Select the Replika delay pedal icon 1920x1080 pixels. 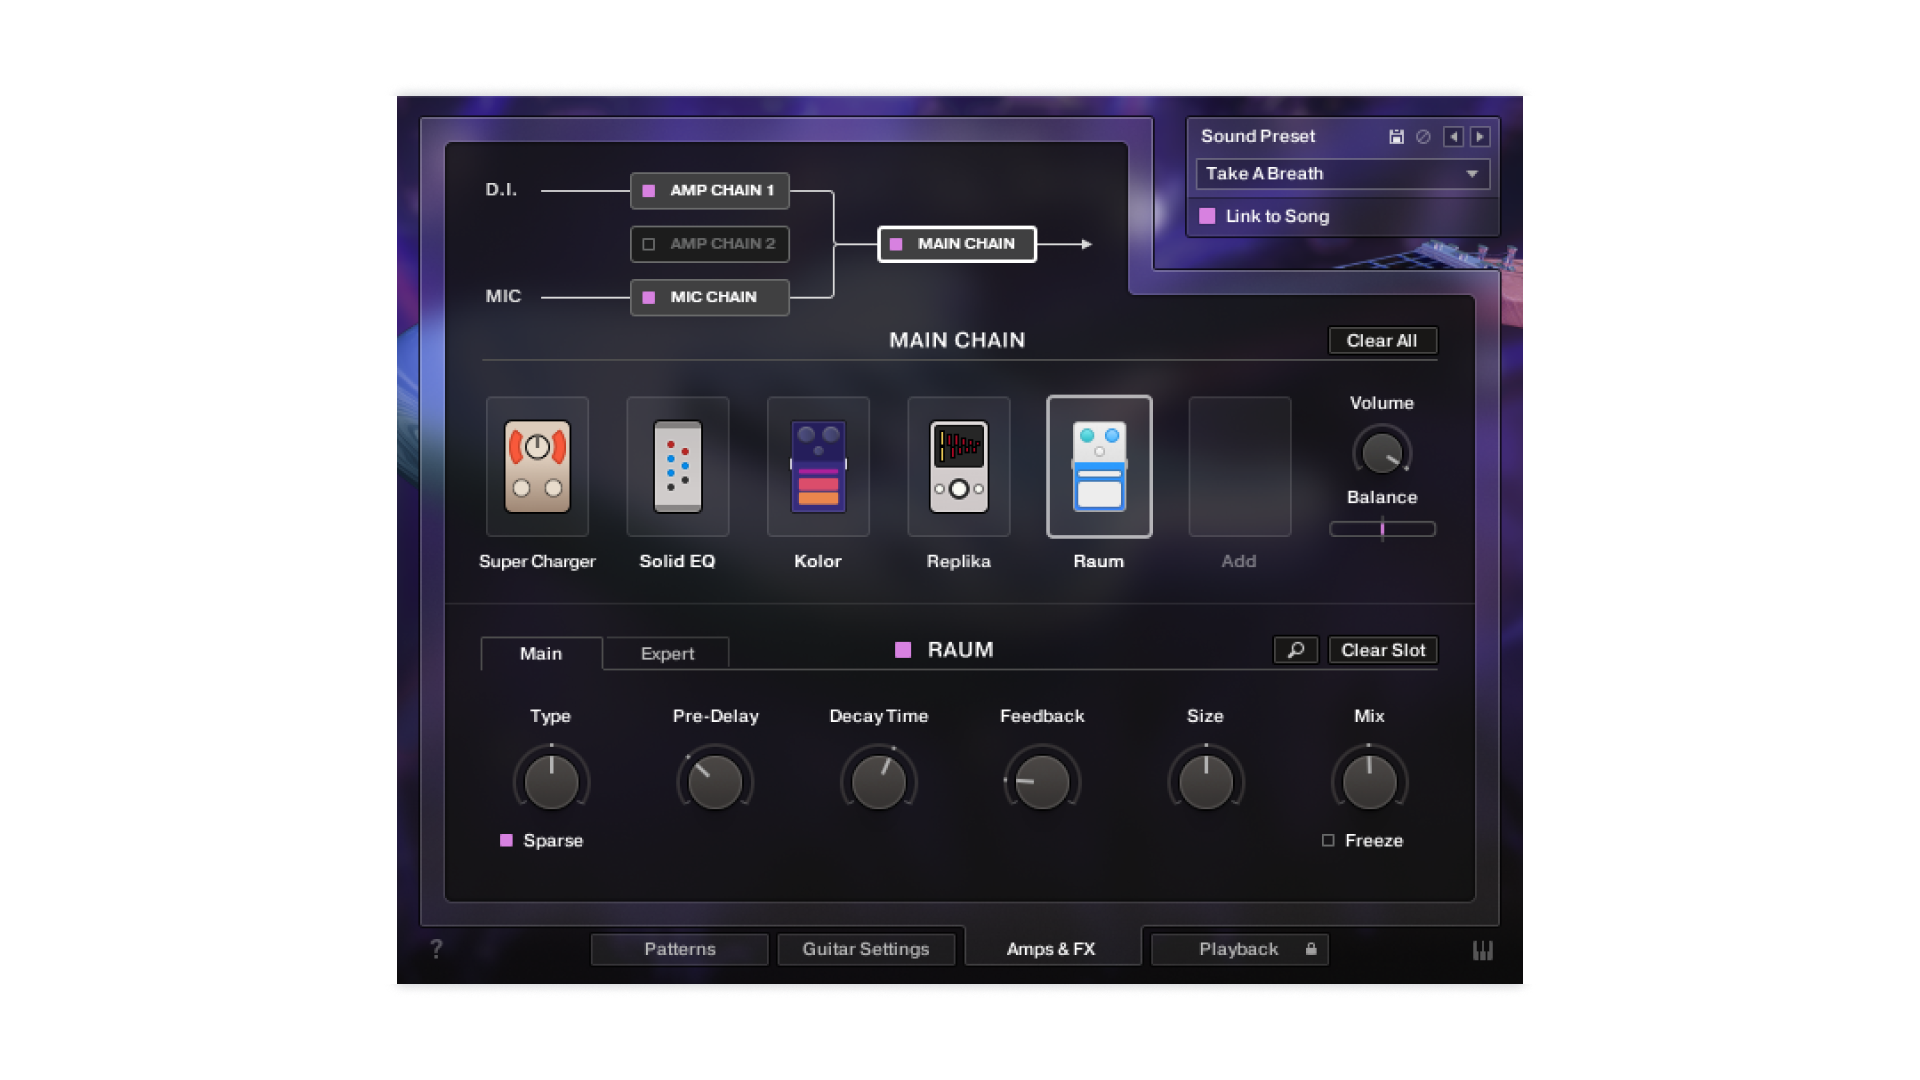(958, 467)
